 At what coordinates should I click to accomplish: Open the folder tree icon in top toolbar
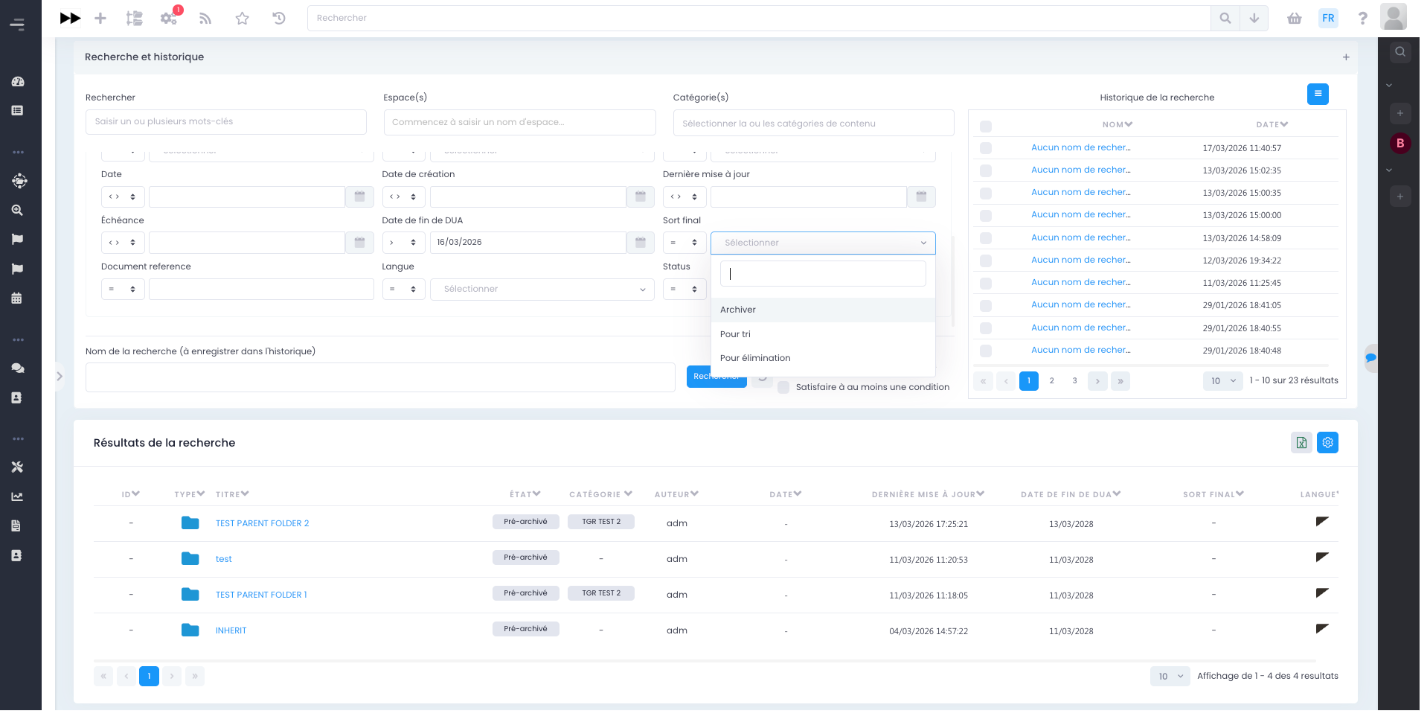click(x=134, y=18)
